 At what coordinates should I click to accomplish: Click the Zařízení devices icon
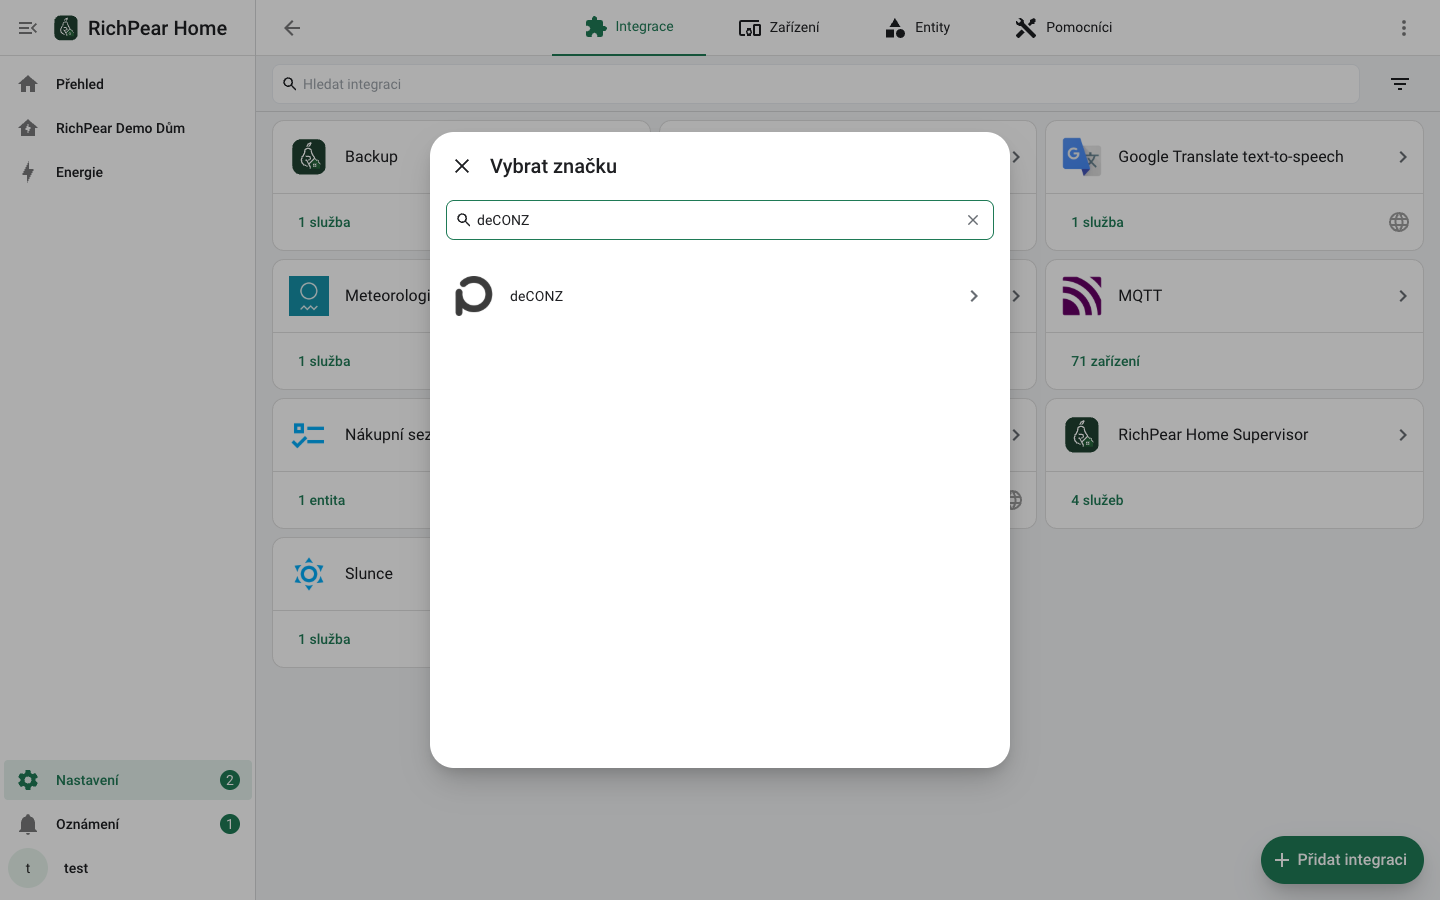pyautogui.click(x=750, y=28)
